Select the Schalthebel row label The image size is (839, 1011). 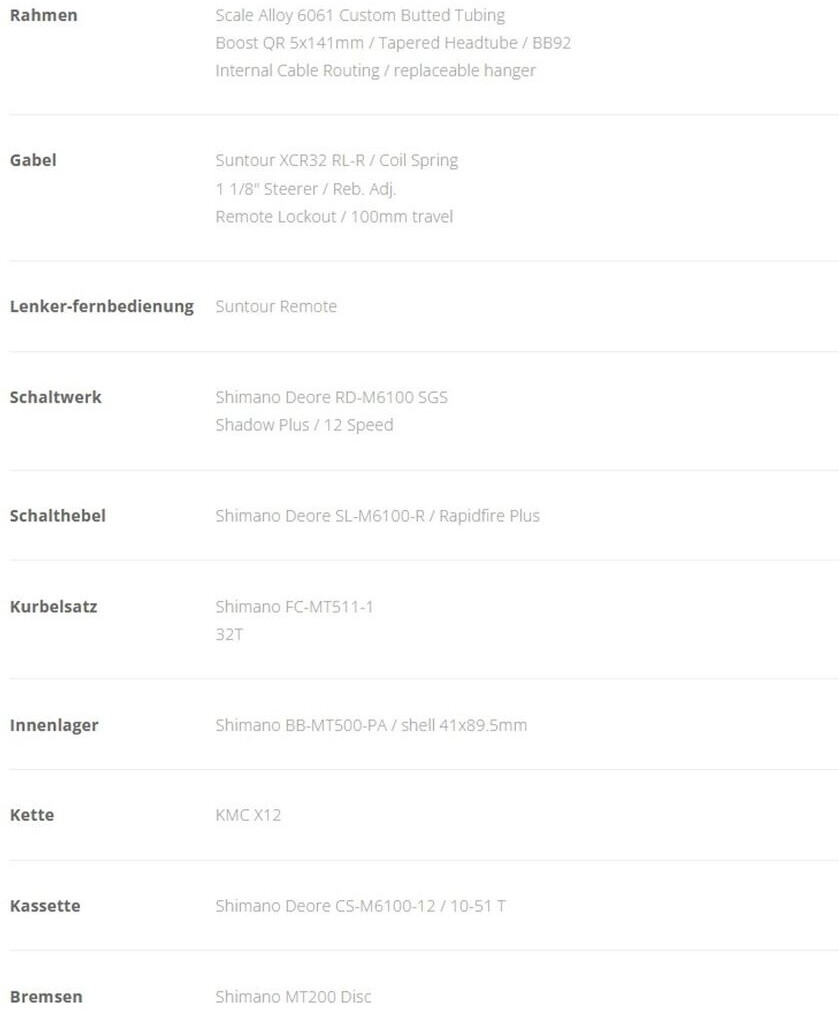point(57,516)
